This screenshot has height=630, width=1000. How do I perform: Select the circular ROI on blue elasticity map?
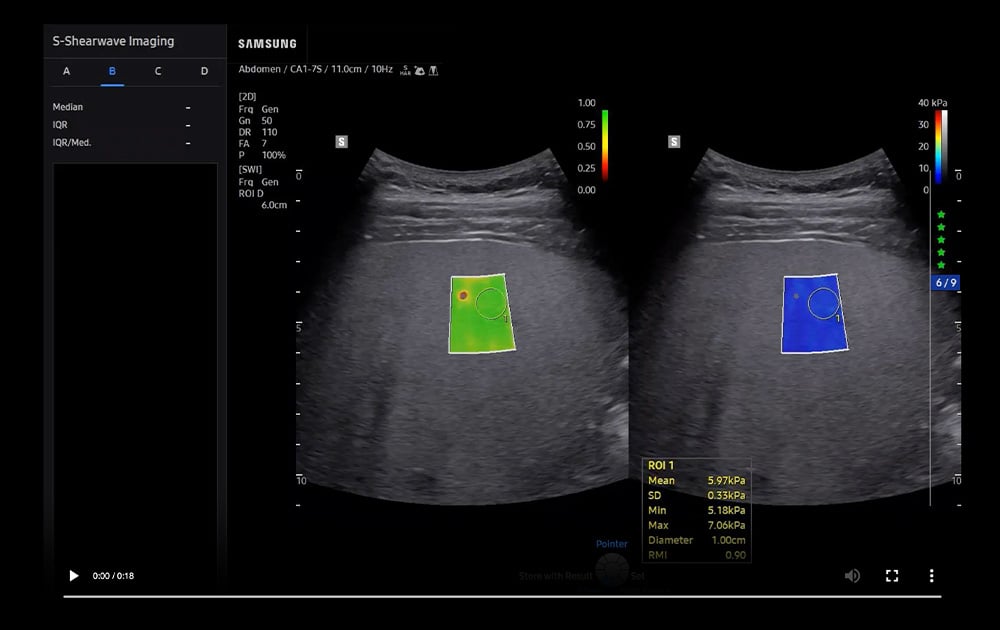click(822, 303)
